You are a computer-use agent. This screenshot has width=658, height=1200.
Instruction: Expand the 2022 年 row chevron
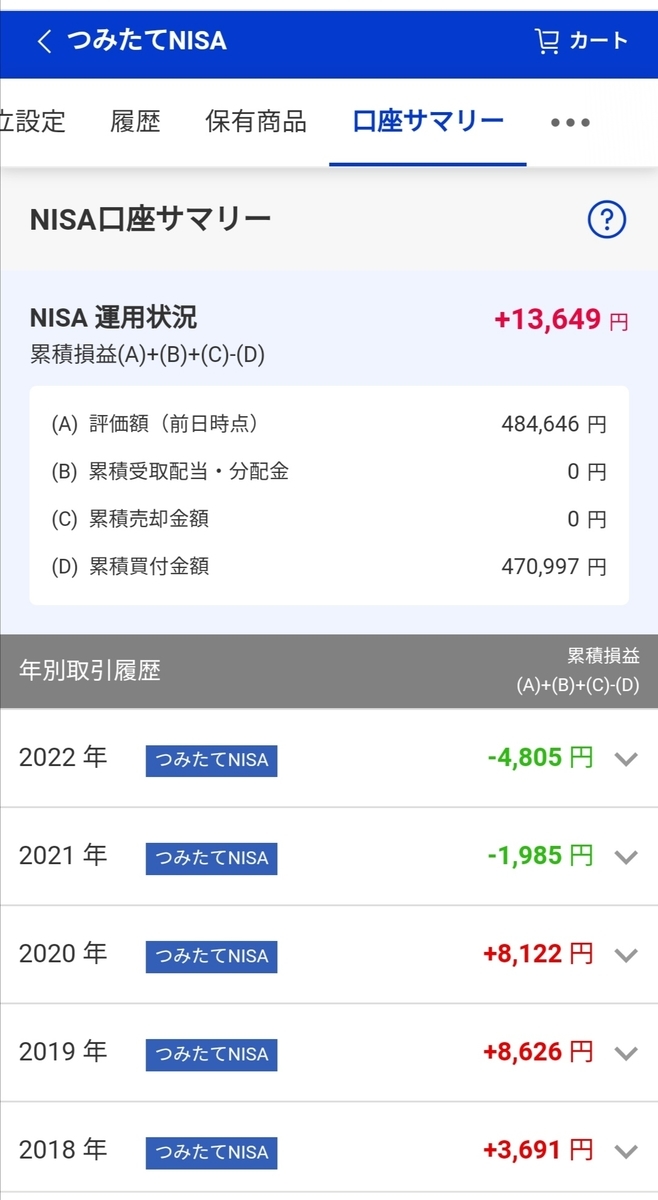coord(626,759)
